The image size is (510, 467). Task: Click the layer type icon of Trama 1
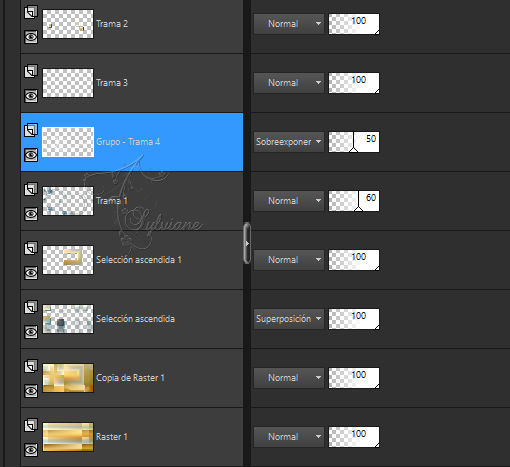point(31,189)
